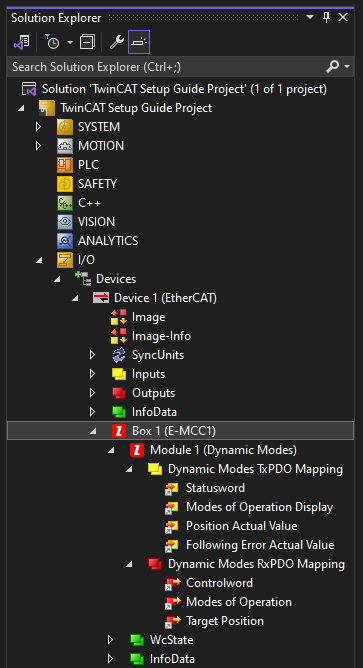This screenshot has height=668, width=363.
Task: Click the green WcState icon
Action: pos(137,640)
